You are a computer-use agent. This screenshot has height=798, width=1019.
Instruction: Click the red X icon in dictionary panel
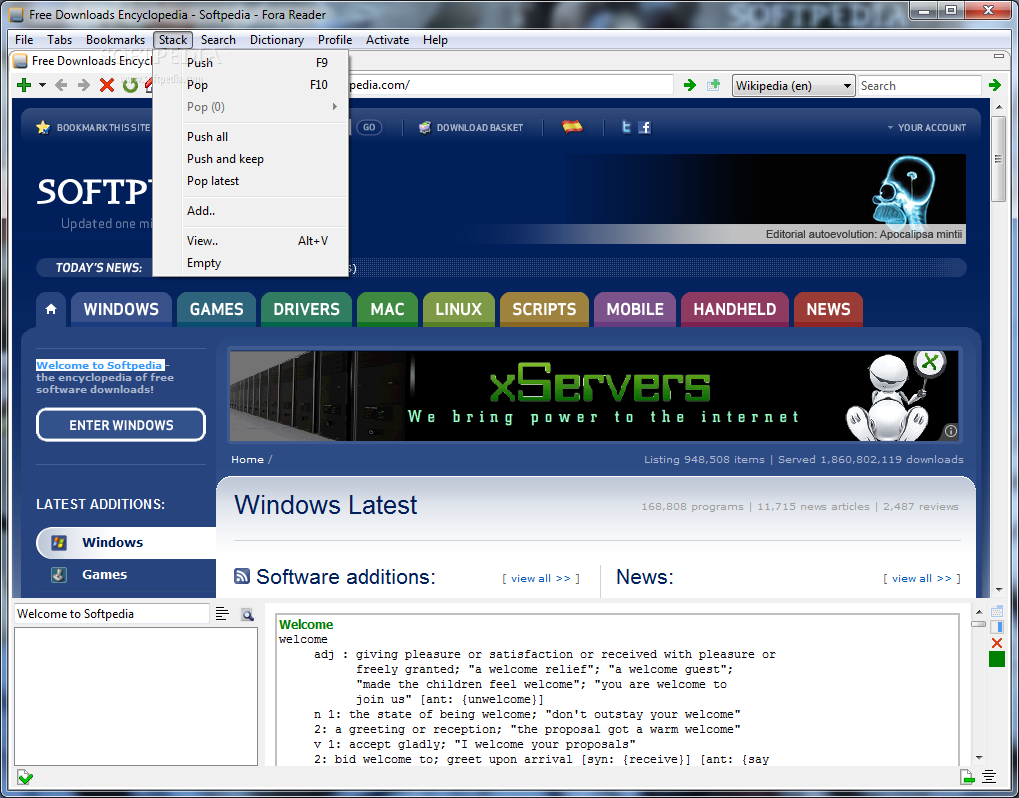[996, 643]
